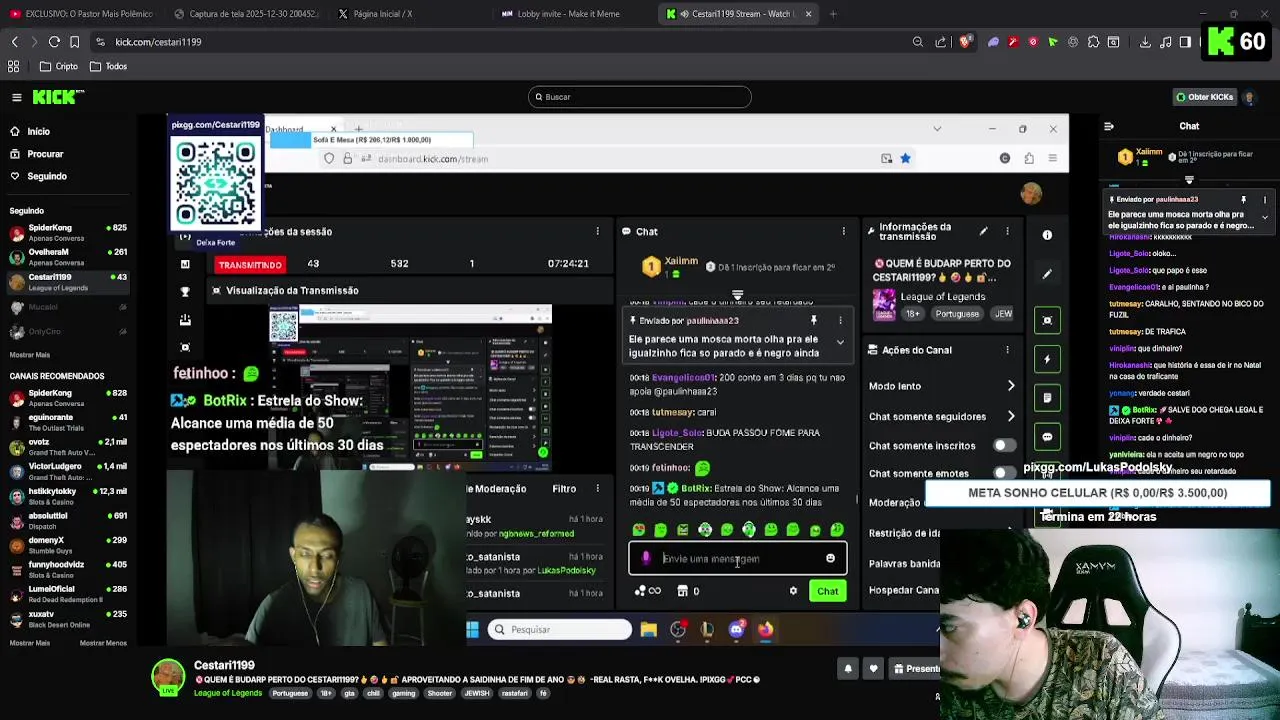Image resolution: width=1280 pixels, height=720 pixels.
Task: Open the extensions puzzle icon in the toolbar
Action: coord(1093,42)
